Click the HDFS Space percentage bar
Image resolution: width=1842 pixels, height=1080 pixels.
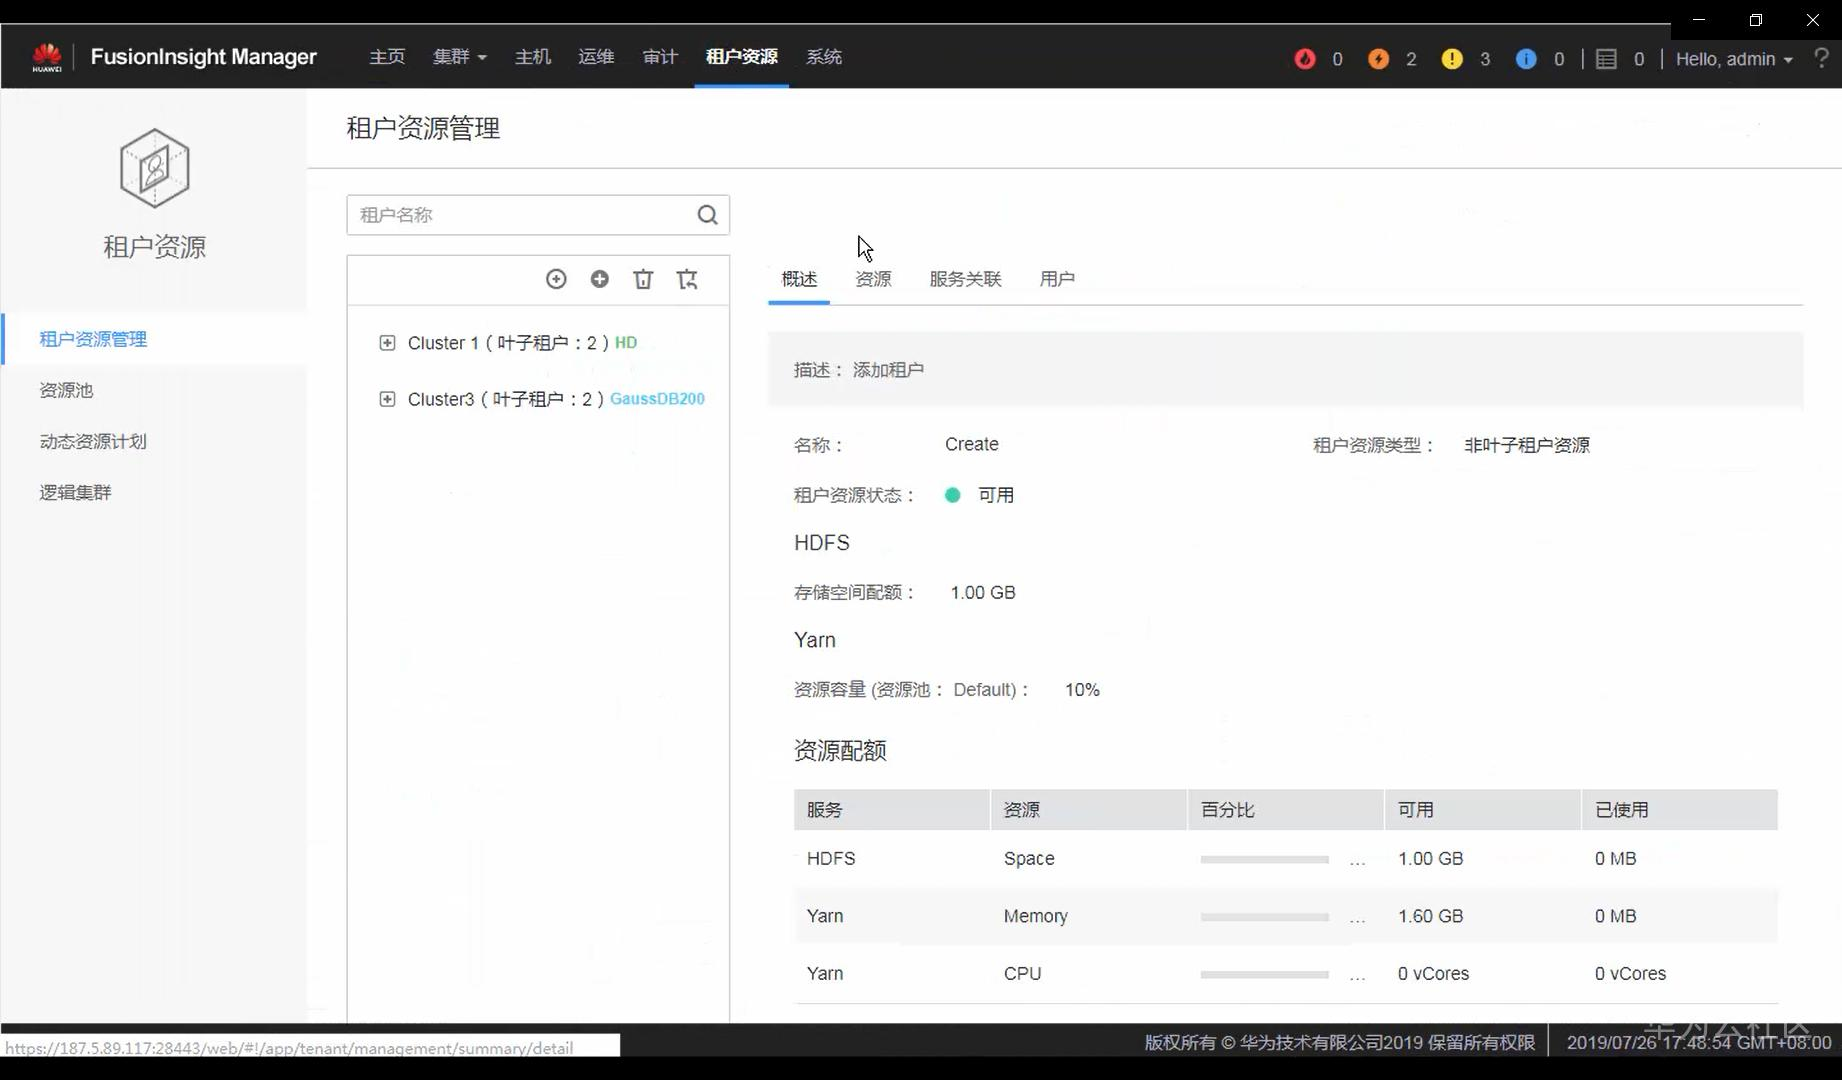point(1265,859)
